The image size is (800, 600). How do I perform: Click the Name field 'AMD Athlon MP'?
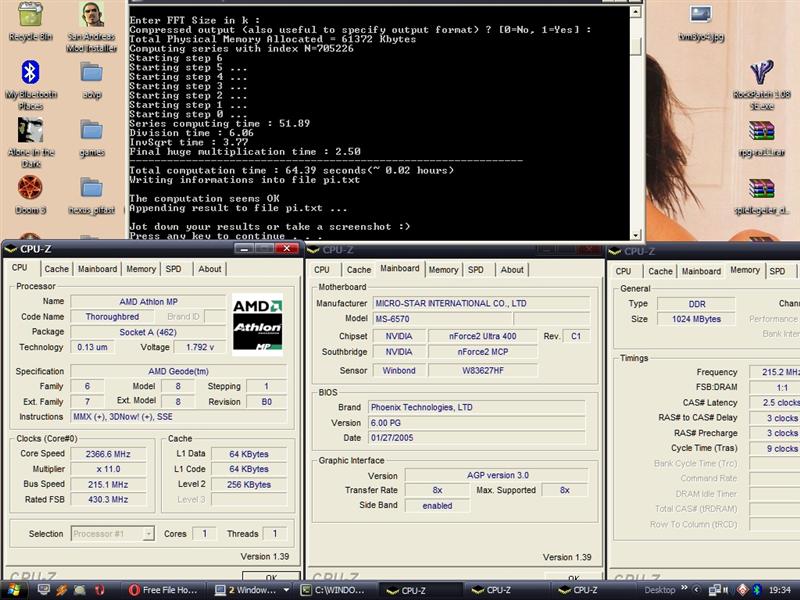148,302
